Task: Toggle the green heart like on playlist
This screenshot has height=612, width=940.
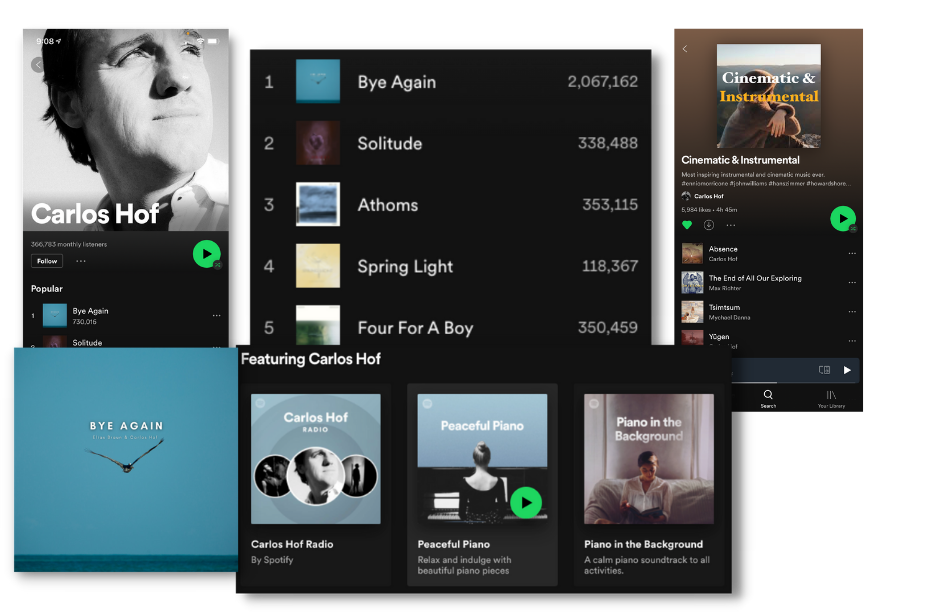Action: click(x=687, y=225)
